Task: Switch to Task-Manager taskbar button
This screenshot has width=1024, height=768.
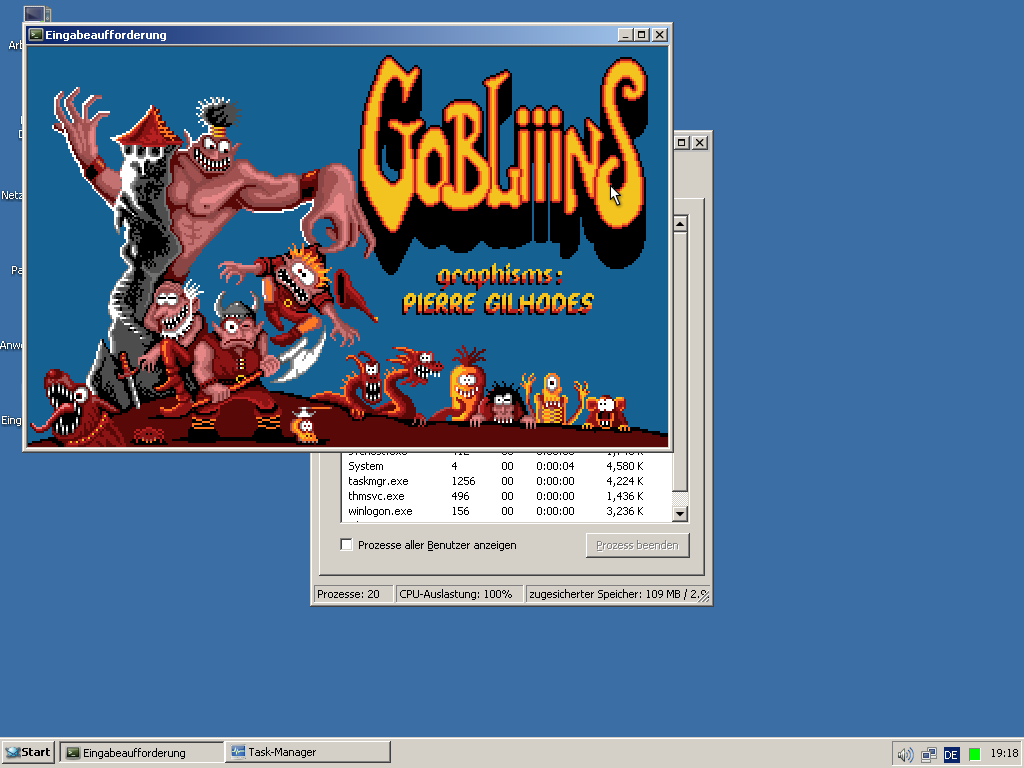Action: tap(308, 752)
